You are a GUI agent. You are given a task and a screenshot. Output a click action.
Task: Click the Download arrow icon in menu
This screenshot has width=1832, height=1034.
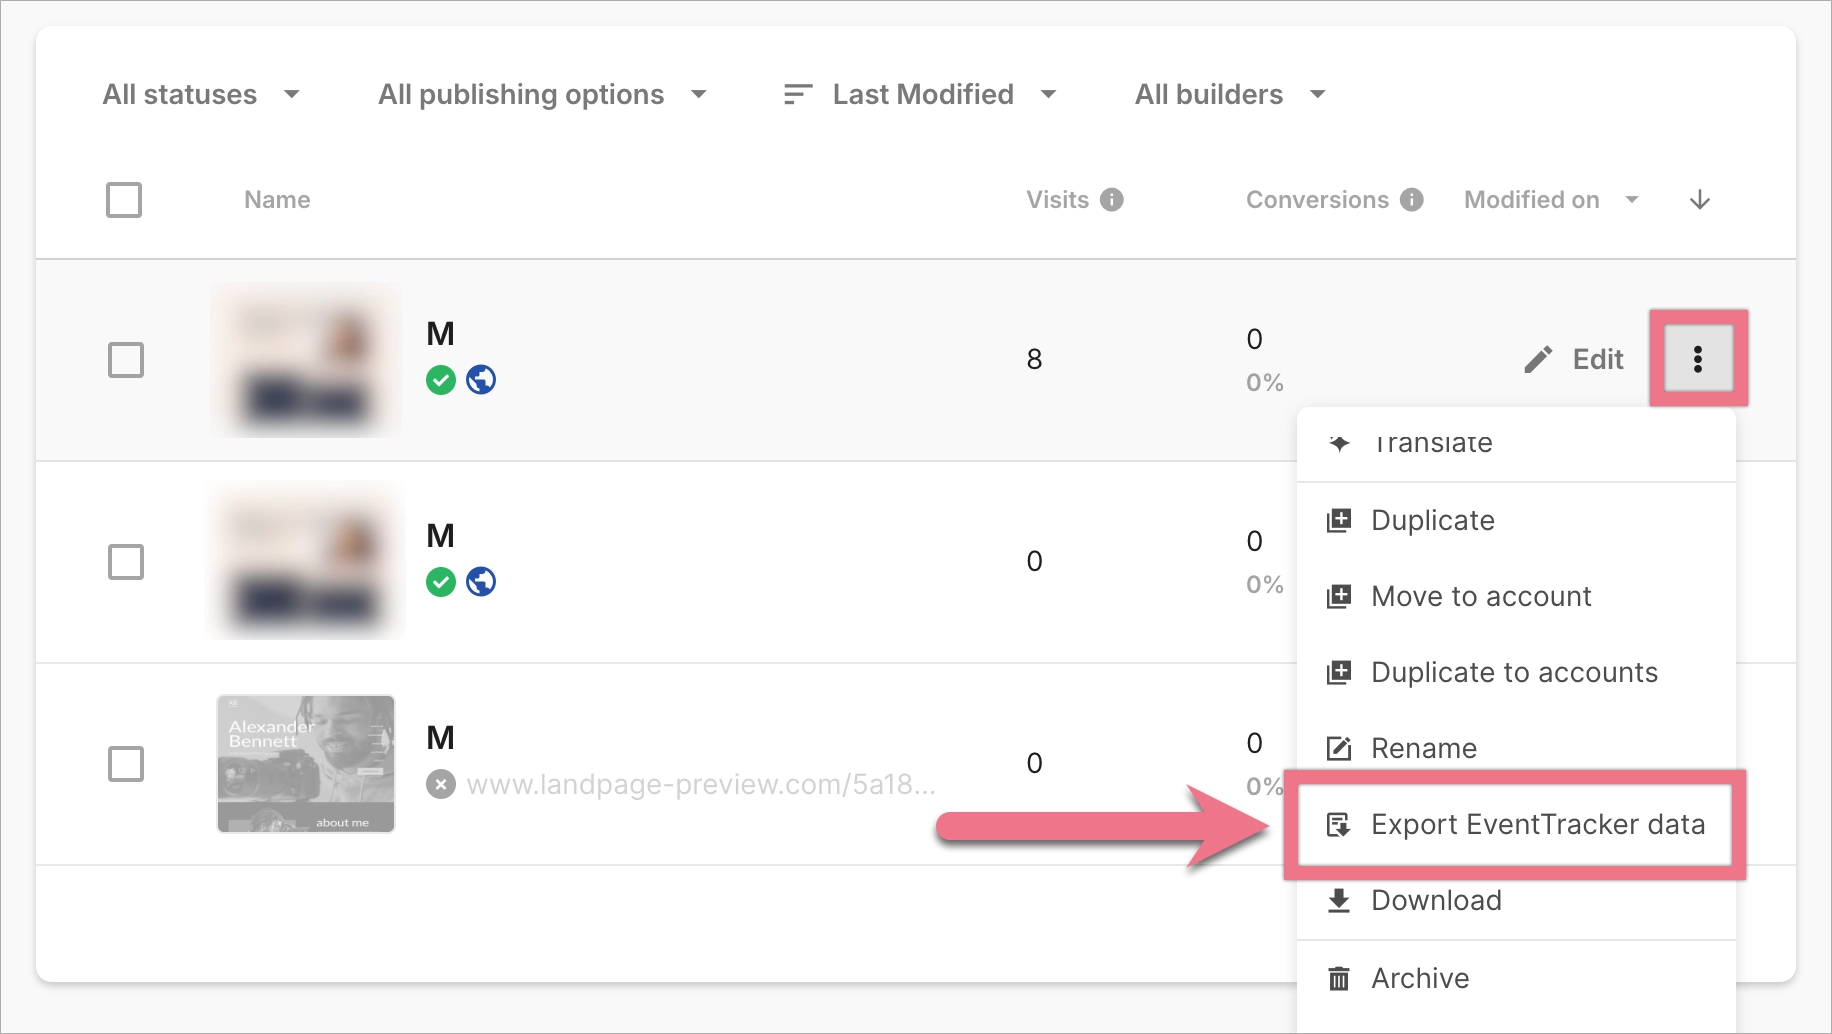(x=1339, y=901)
